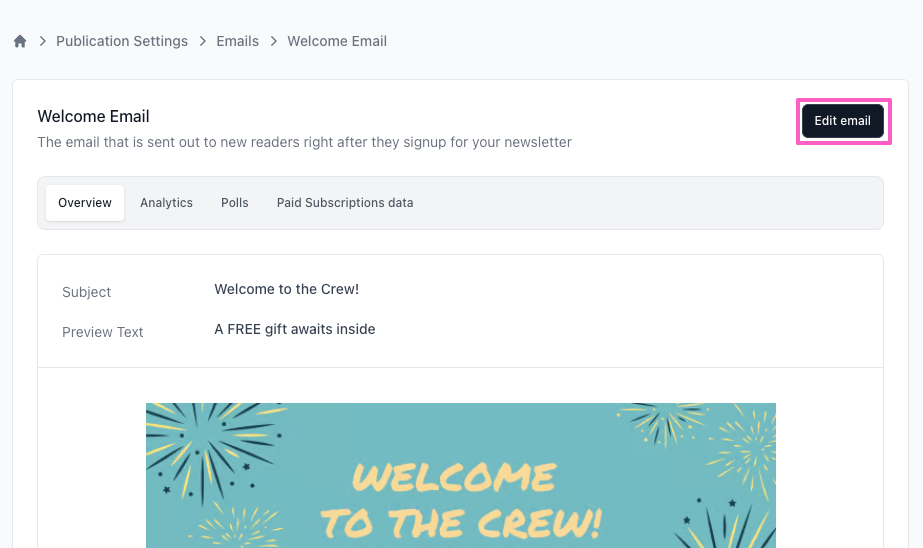Go to the Emails breadcrumb link
The width and height of the screenshot is (923, 548).
tap(238, 42)
